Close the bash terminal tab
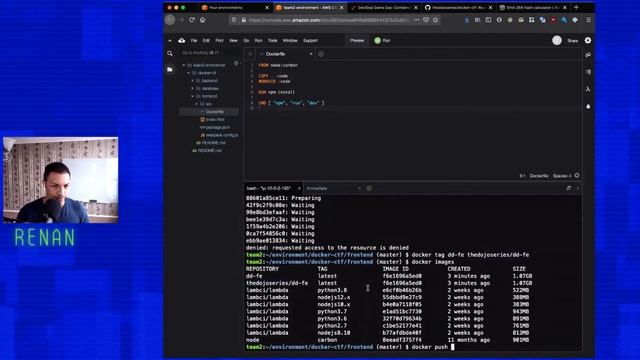The image size is (640, 360). click(299, 188)
